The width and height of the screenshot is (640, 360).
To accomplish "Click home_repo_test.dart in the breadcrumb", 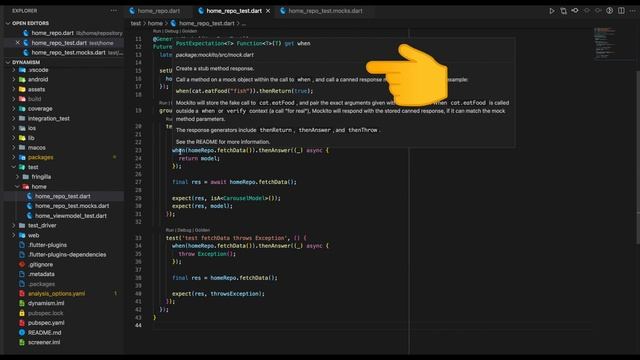I will point(207,24).
